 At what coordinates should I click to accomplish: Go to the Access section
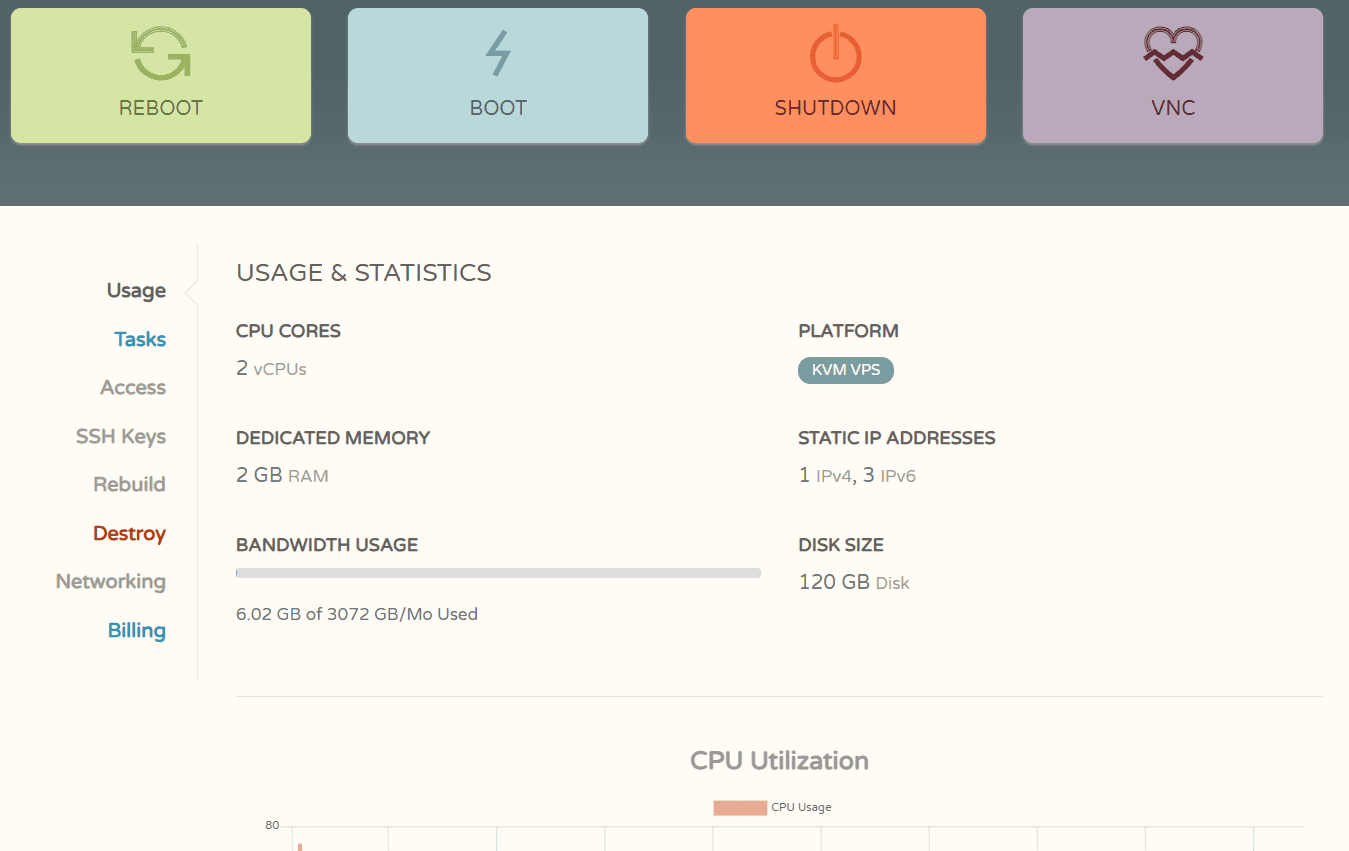click(133, 388)
